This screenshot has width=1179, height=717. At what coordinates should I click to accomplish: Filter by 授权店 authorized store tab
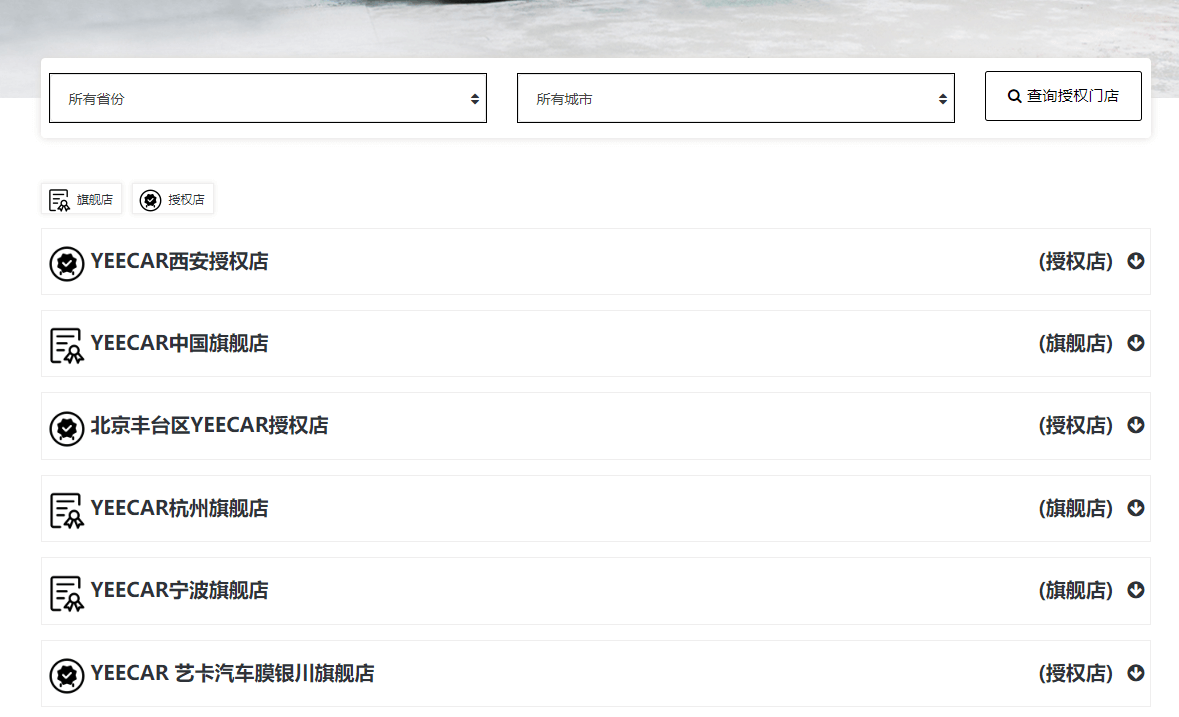173,199
